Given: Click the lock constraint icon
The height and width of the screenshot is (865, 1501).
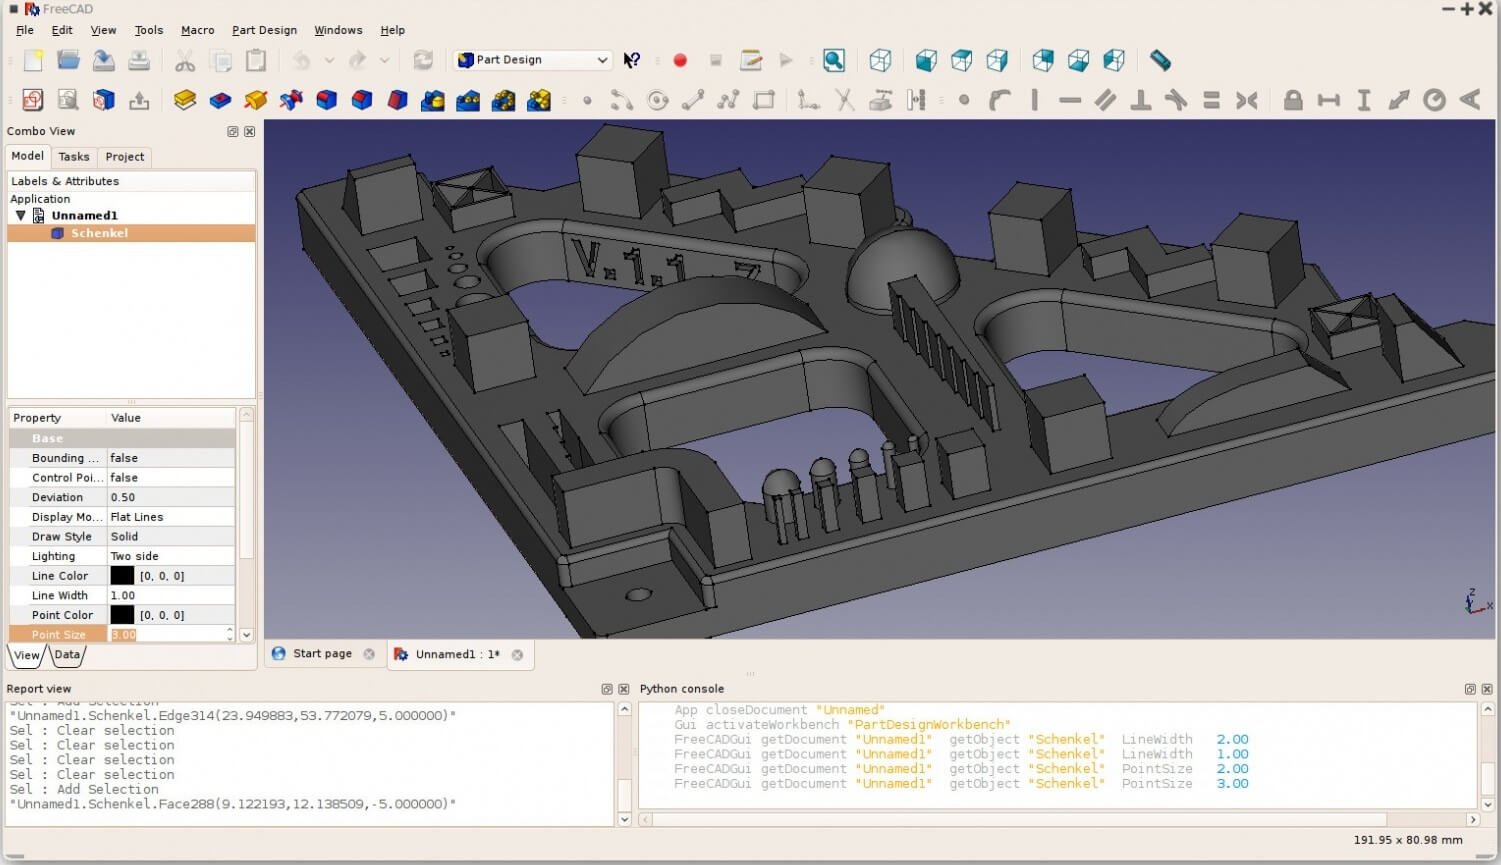Looking at the screenshot, I should 1292,100.
